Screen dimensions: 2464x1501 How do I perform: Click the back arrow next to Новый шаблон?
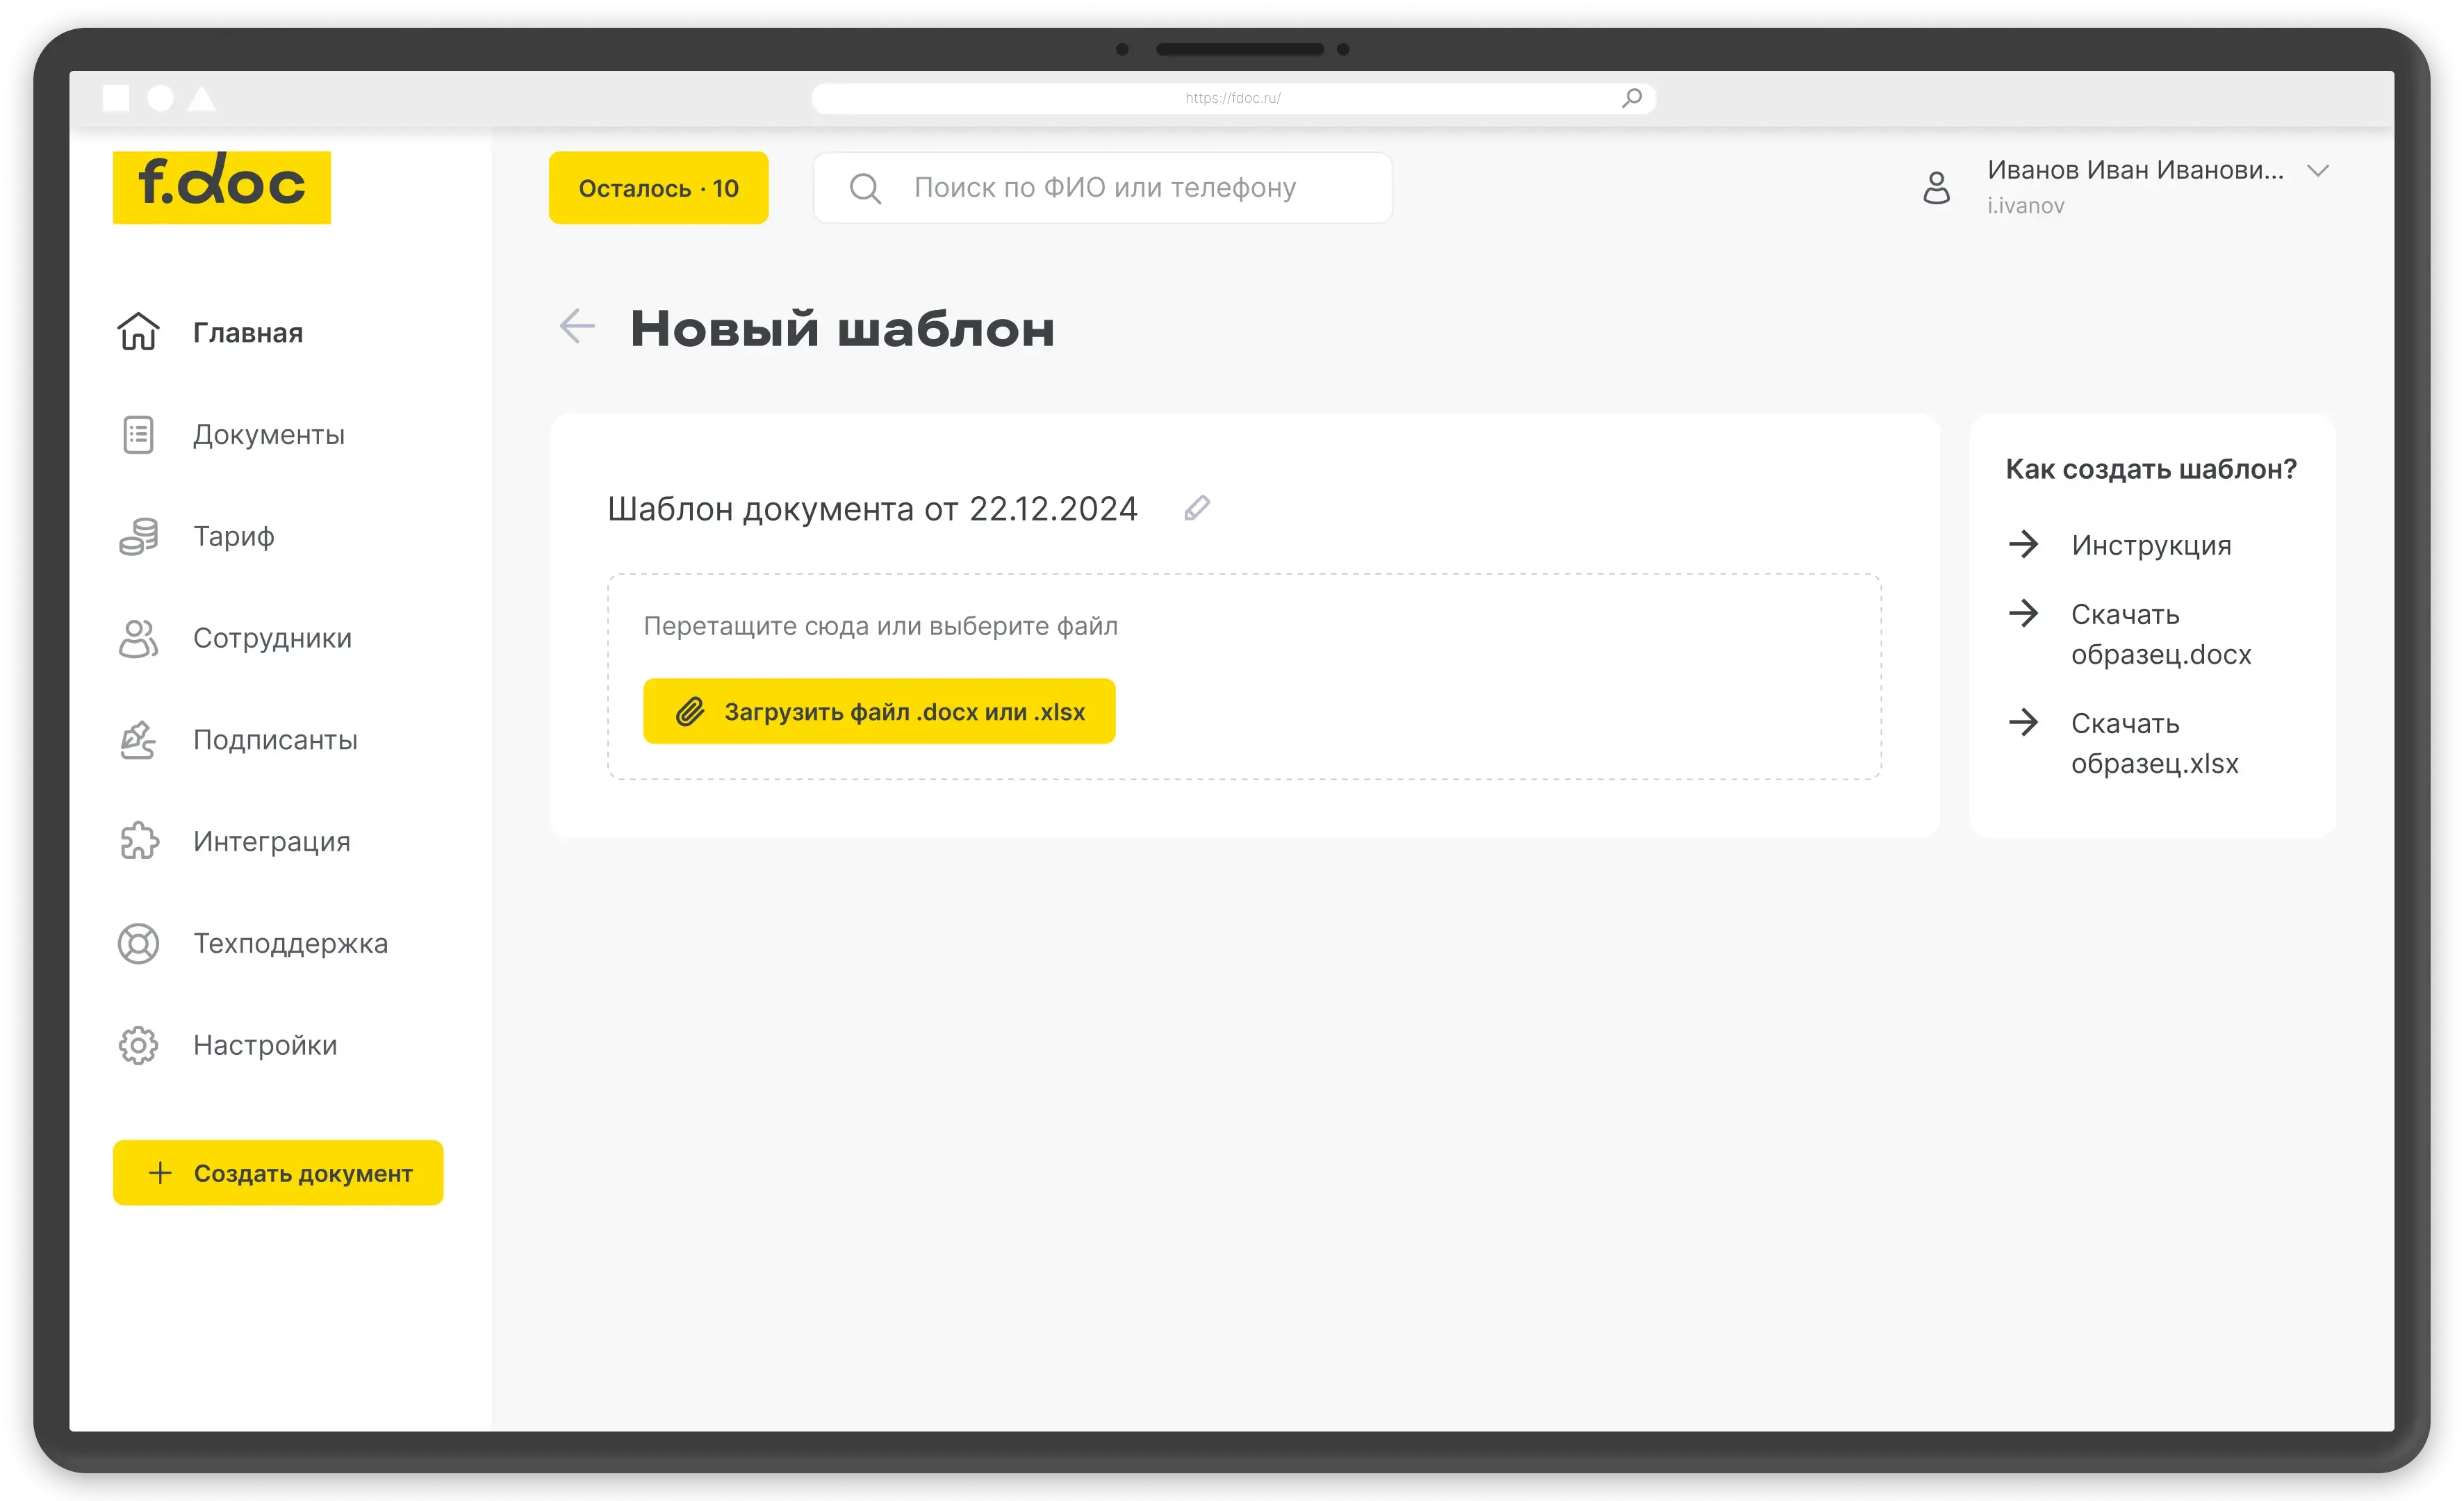point(577,326)
